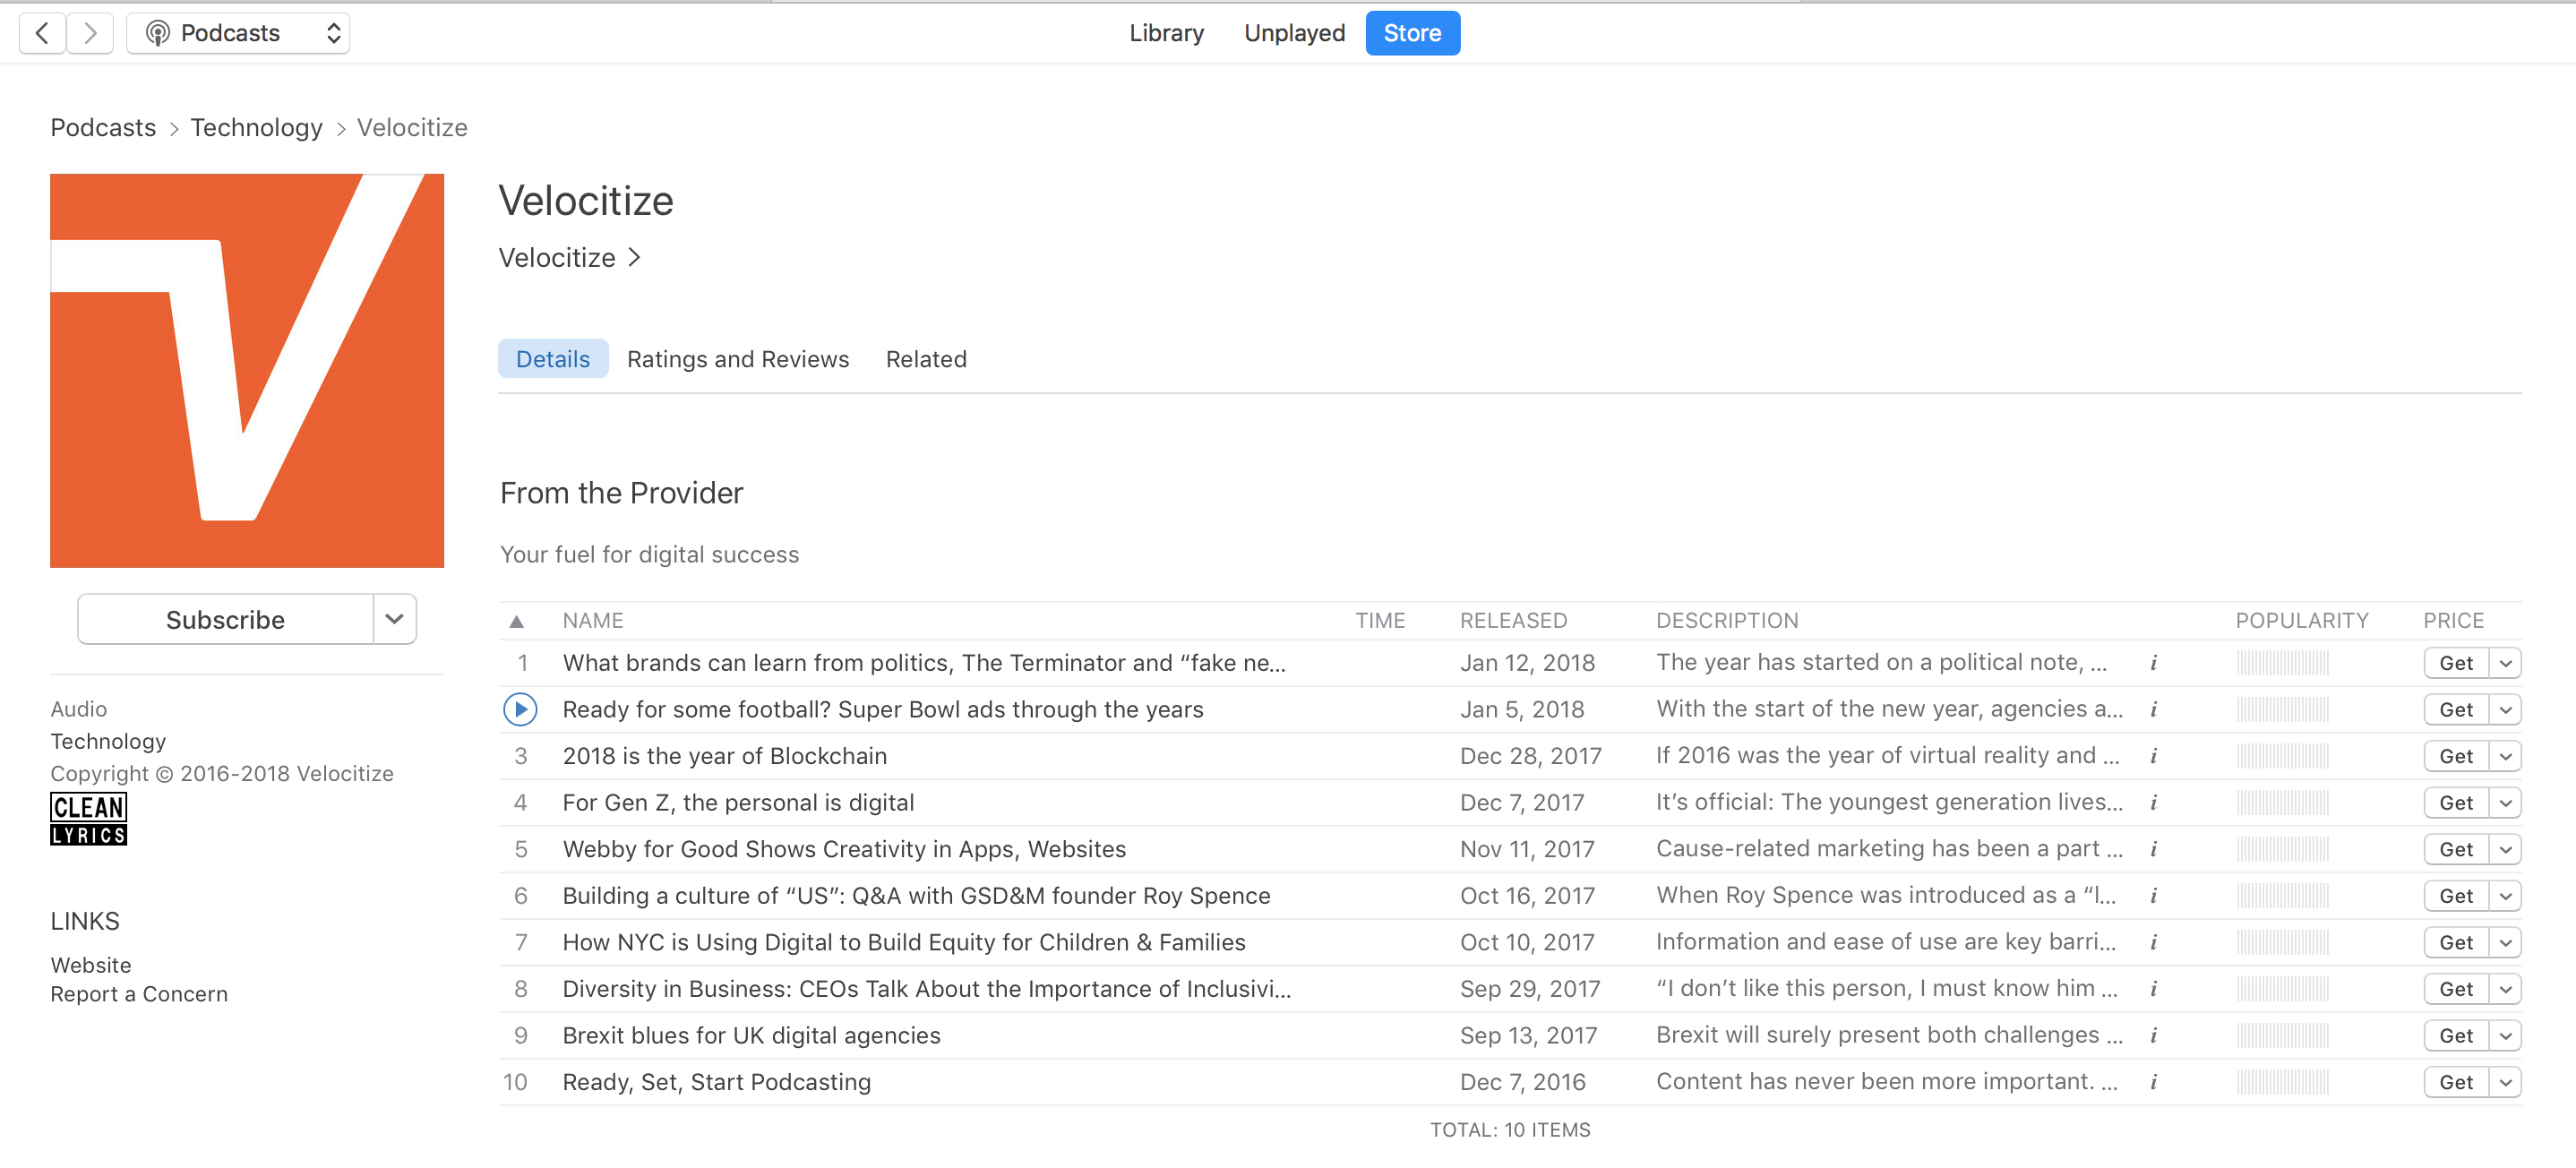Image resolution: width=2576 pixels, height=1168 pixels.
Task: Expand Get options for Webby episode
Action: pyautogui.click(x=2506, y=849)
